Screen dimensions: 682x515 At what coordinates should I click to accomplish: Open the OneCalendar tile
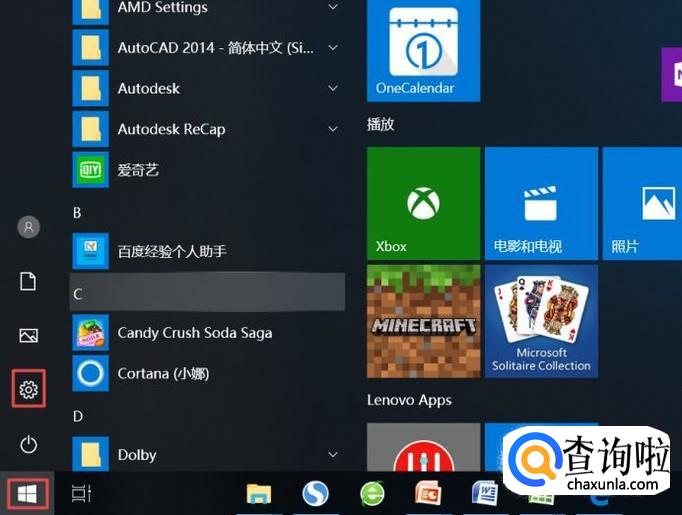point(423,50)
